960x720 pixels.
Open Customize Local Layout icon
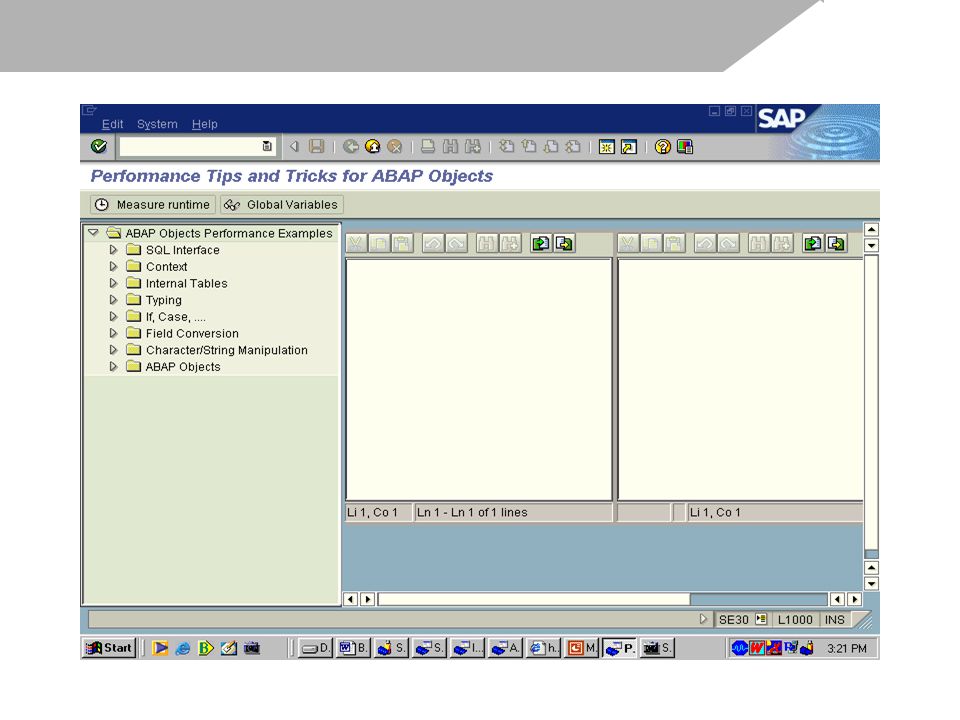(x=685, y=147)
